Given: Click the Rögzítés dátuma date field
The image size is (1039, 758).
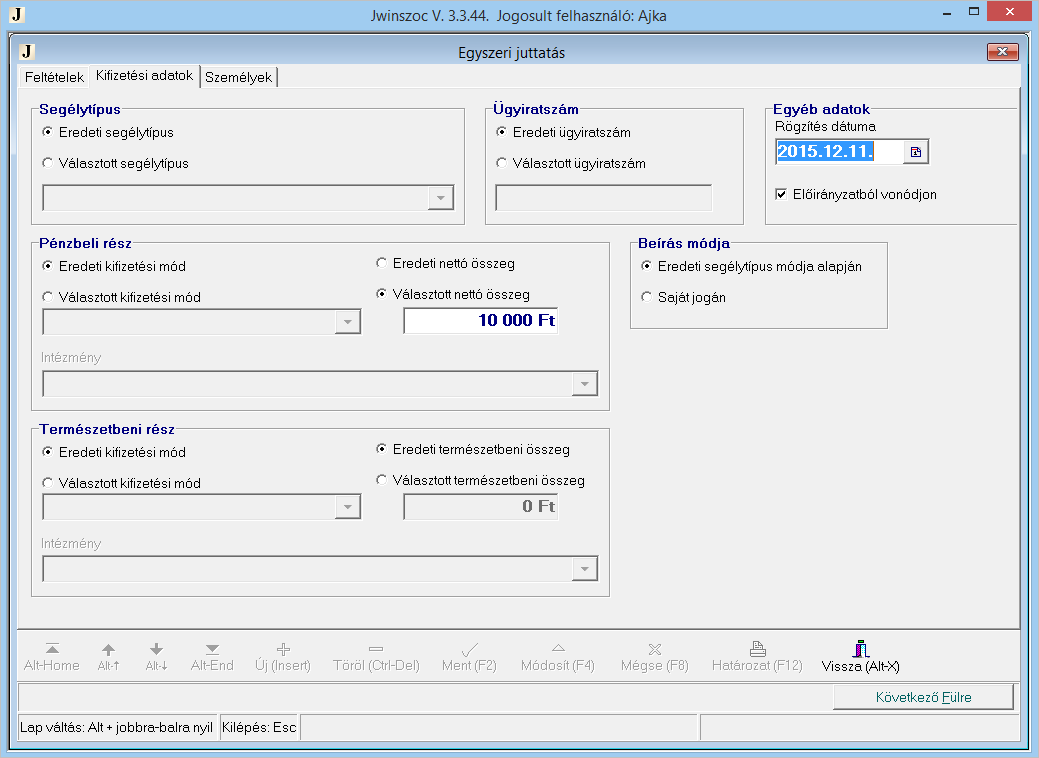Looking at the screenshot, I should (840, 152).
